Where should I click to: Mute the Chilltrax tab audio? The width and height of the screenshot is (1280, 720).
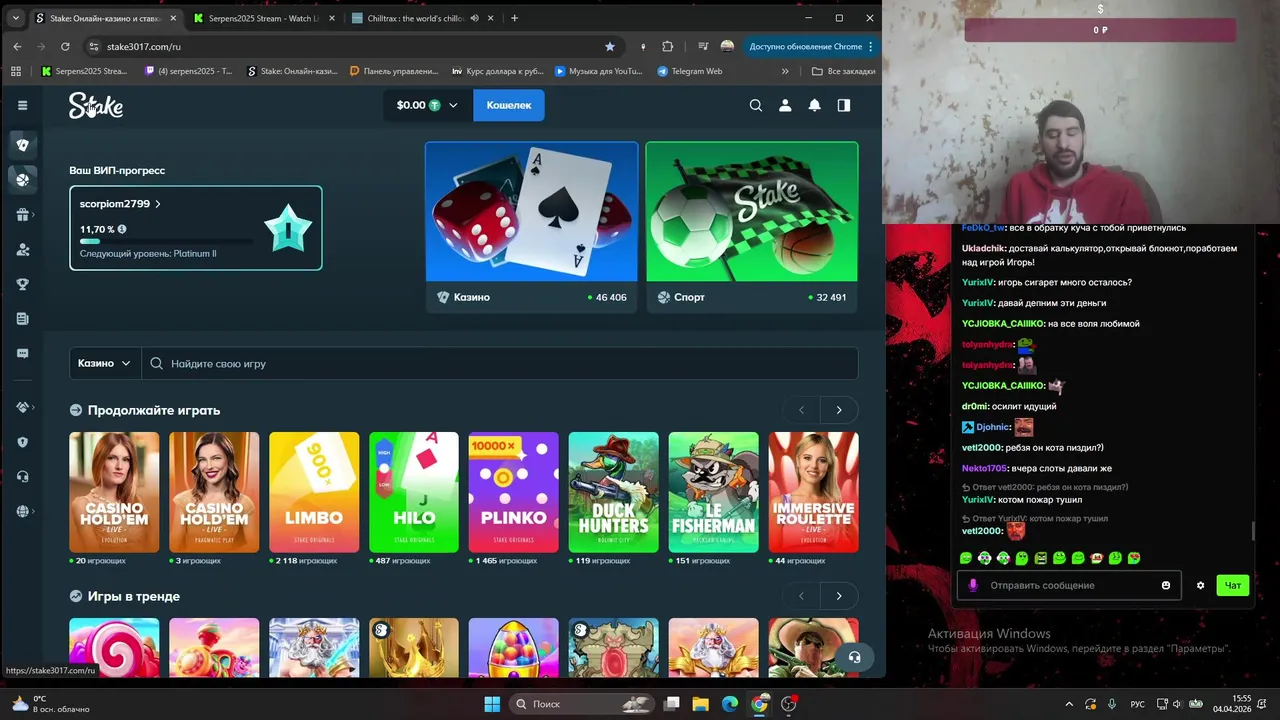tap(474, 18)
